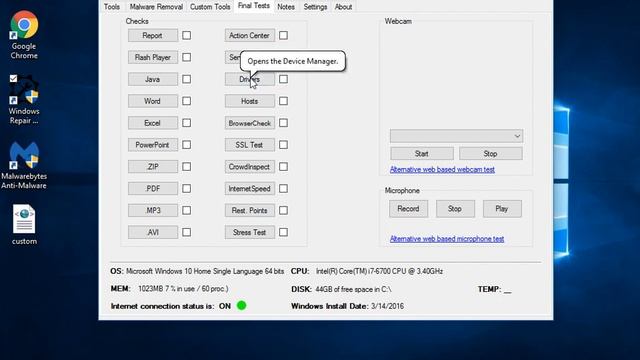Image resolution: width=640 pixels, height=360 pixels.
Task: Run the InternetSpeed test
Action: click(249, 189)
